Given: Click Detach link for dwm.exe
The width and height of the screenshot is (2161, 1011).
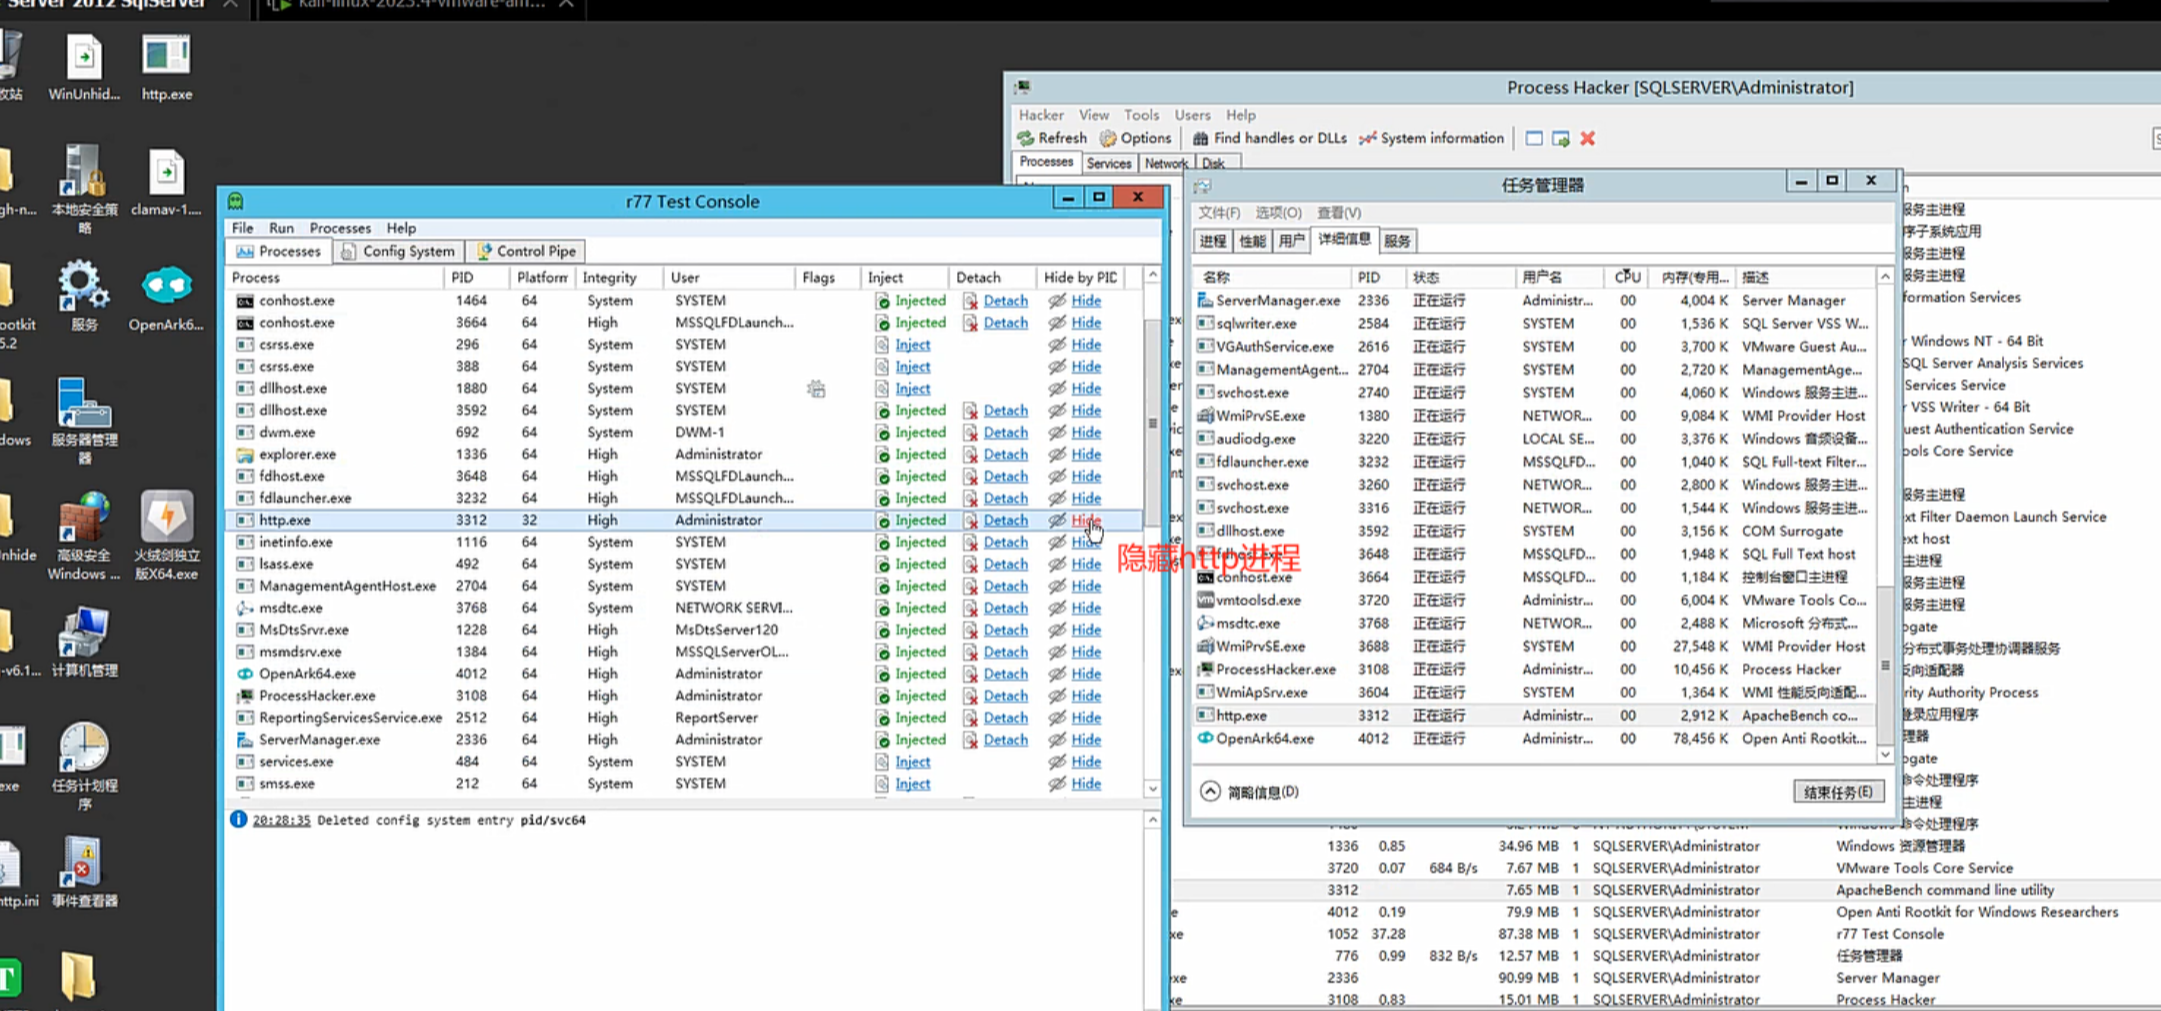Looking at the screenshot, I should 1005,433.
